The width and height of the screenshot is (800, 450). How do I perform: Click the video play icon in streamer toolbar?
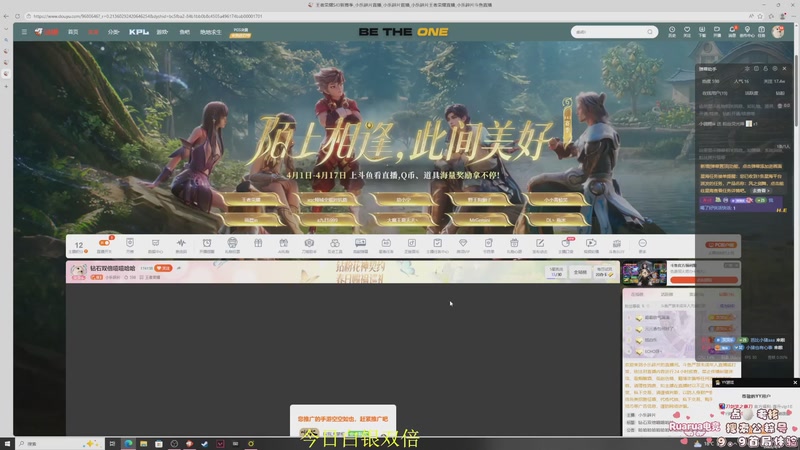pos(591,243)
